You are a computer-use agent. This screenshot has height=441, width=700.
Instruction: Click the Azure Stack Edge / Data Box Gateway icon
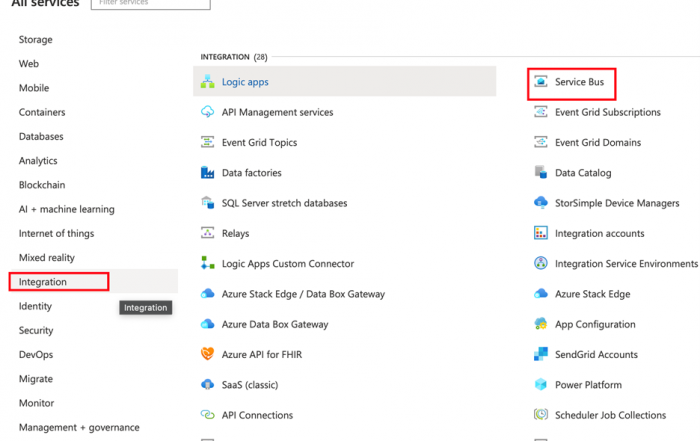tap(207, 294)
